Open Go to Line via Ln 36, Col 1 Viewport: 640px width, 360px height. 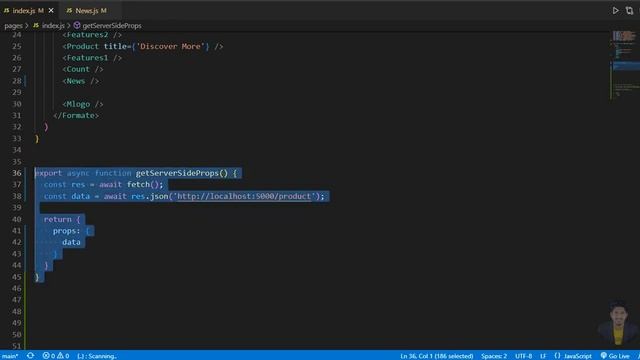pos(436,356)
